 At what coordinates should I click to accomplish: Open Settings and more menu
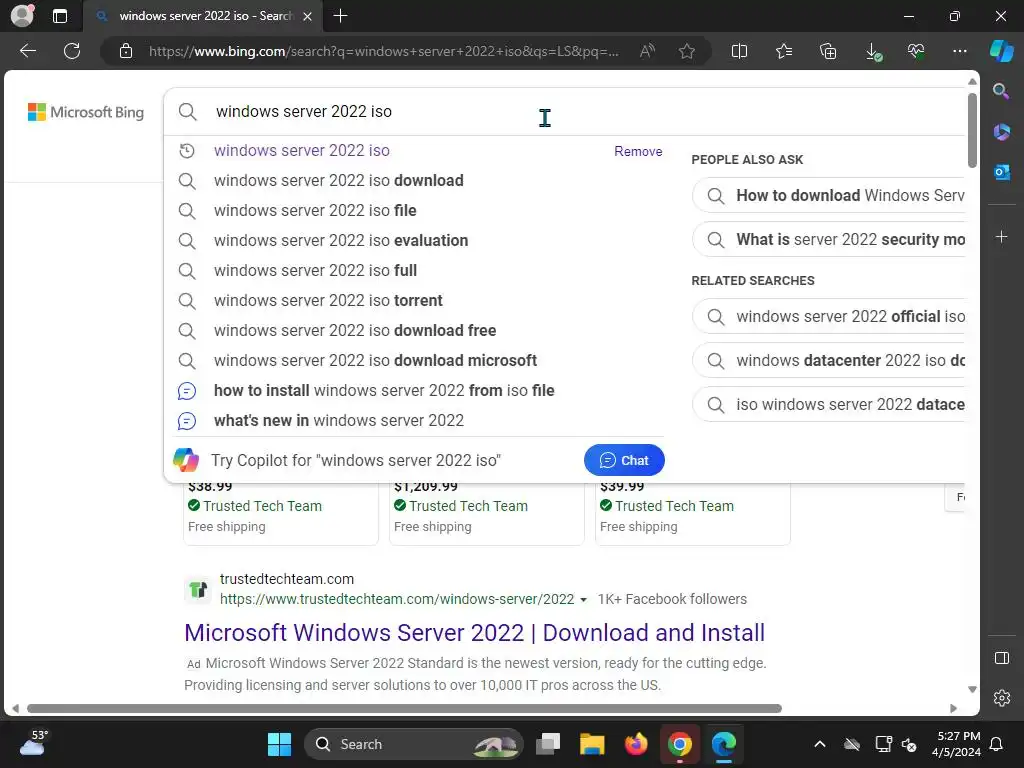(960, 51)
